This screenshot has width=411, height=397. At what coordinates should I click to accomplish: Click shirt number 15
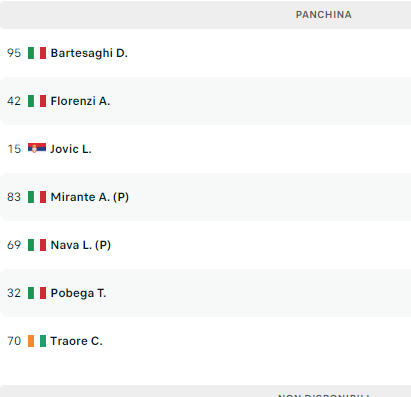(x=14, y=149)
